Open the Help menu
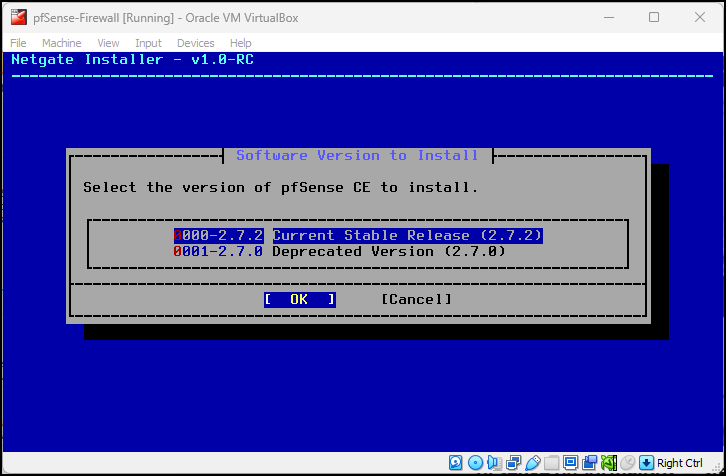The height and width of the screenshot is (476, 726). (240, 43)
